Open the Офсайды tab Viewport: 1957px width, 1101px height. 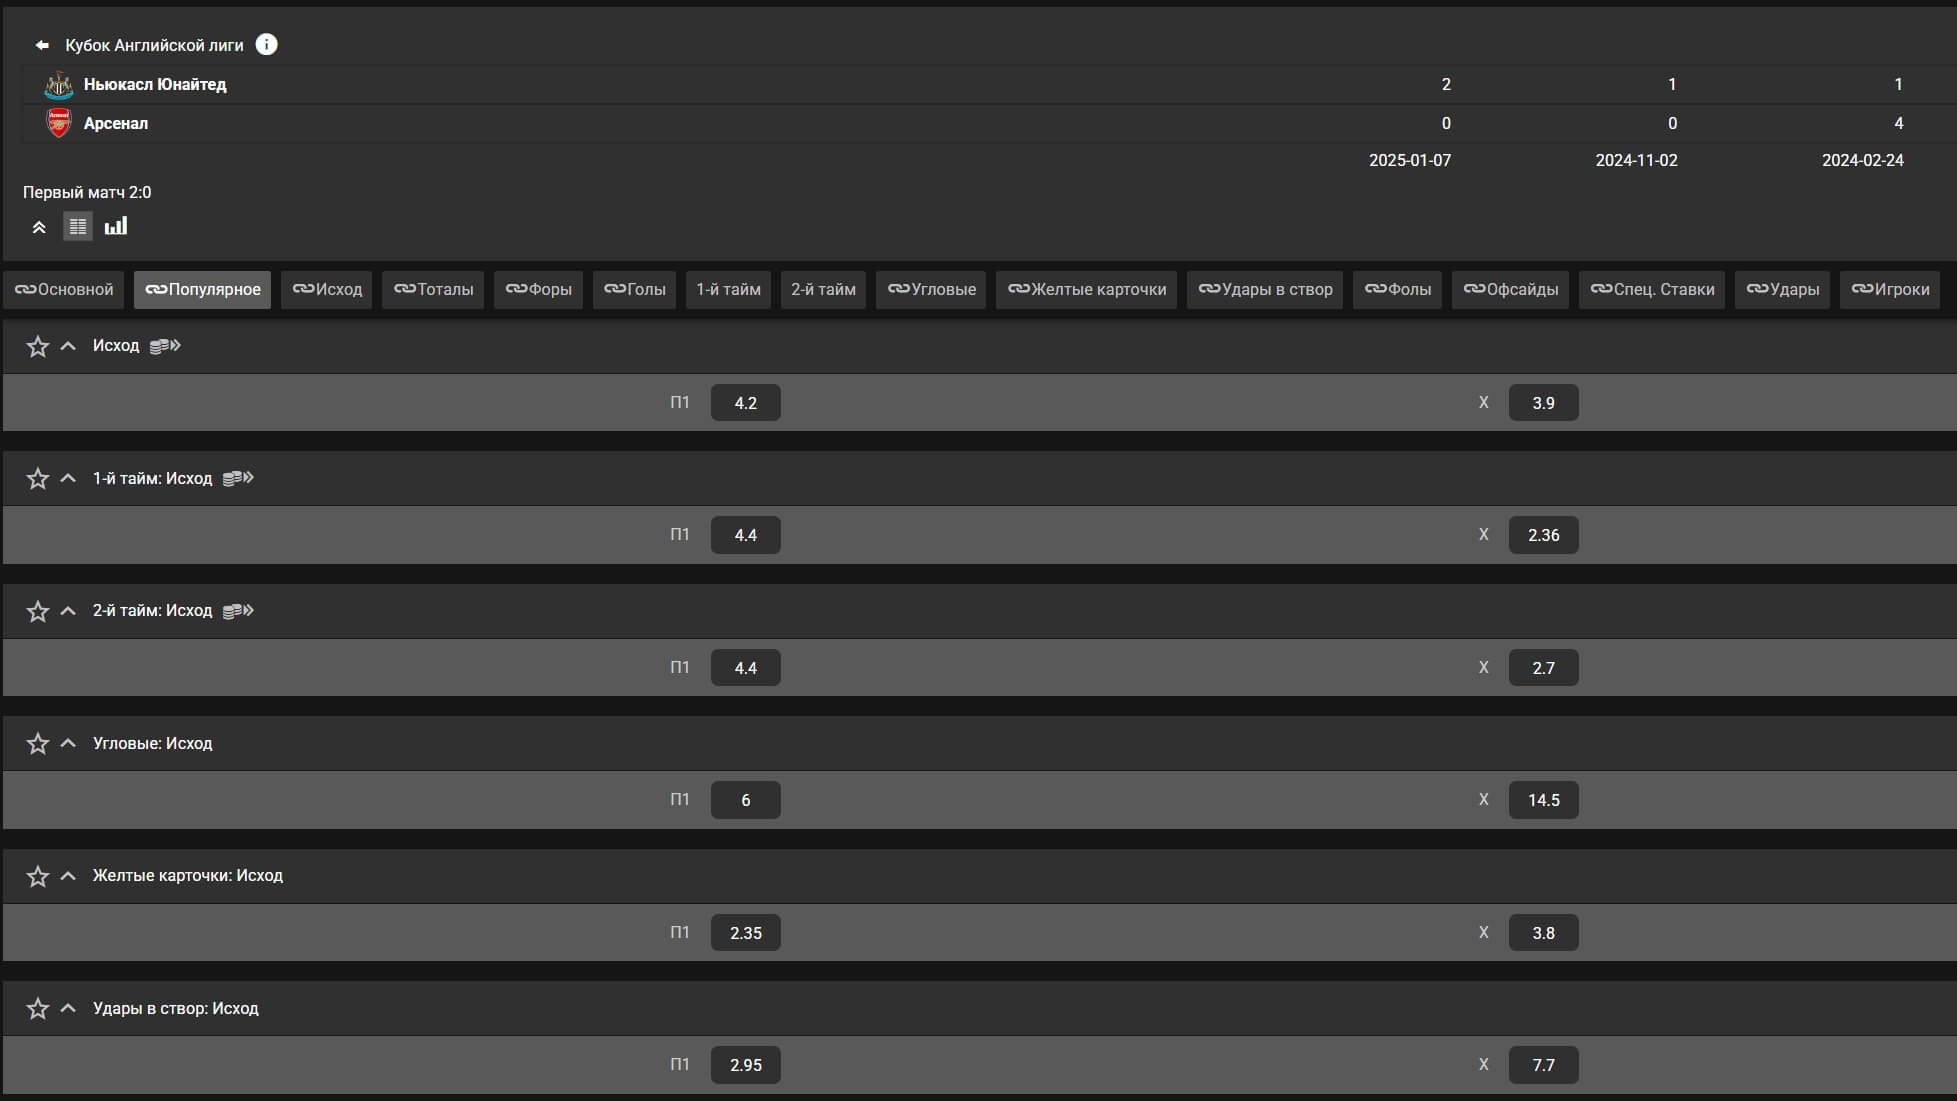point(1510,290)
